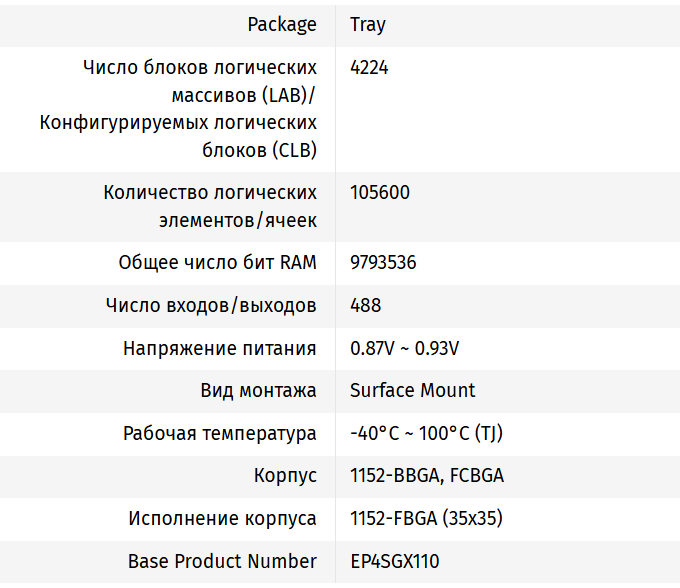This screenshot has height=588, width=680.
Task: Click the "Общее число бит RAM" label
Action: (217, 263)
